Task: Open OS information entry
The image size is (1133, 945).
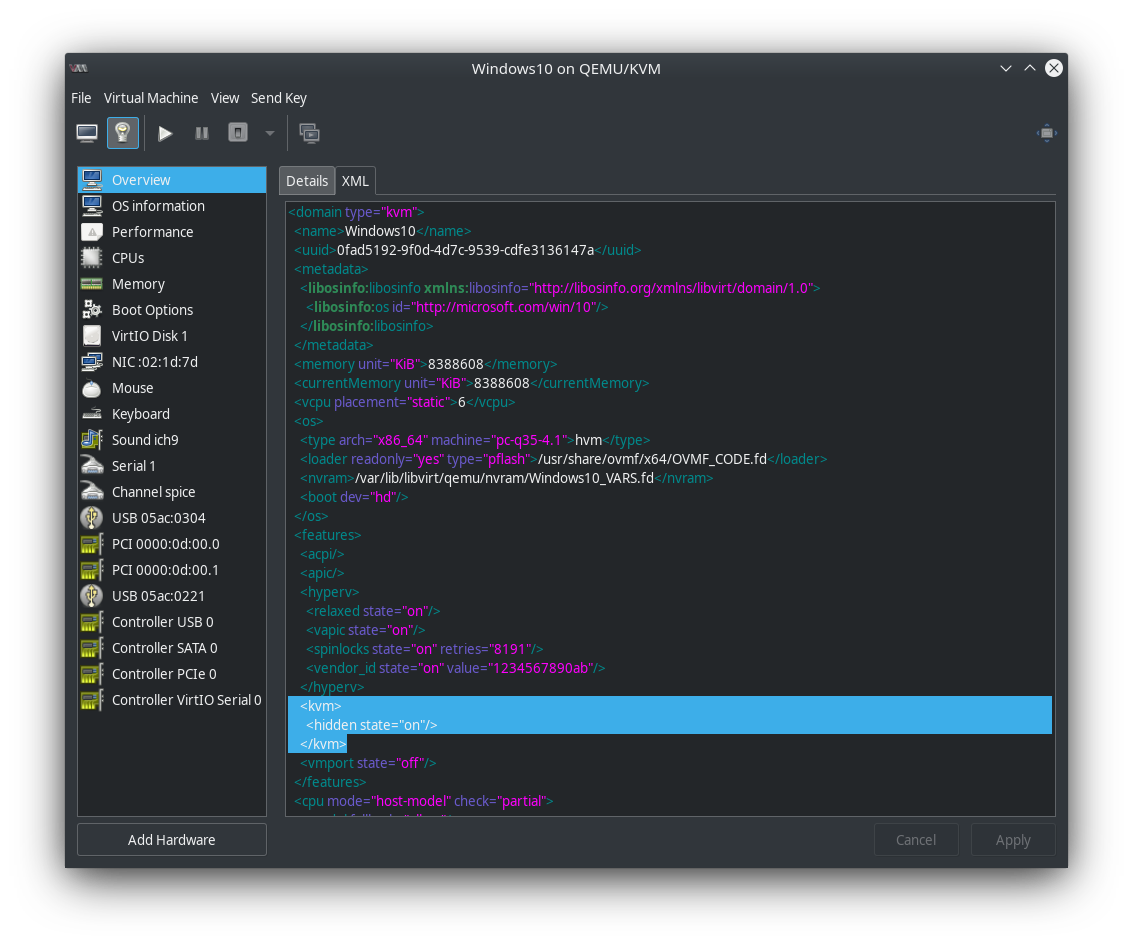Action: click(172, 206)
